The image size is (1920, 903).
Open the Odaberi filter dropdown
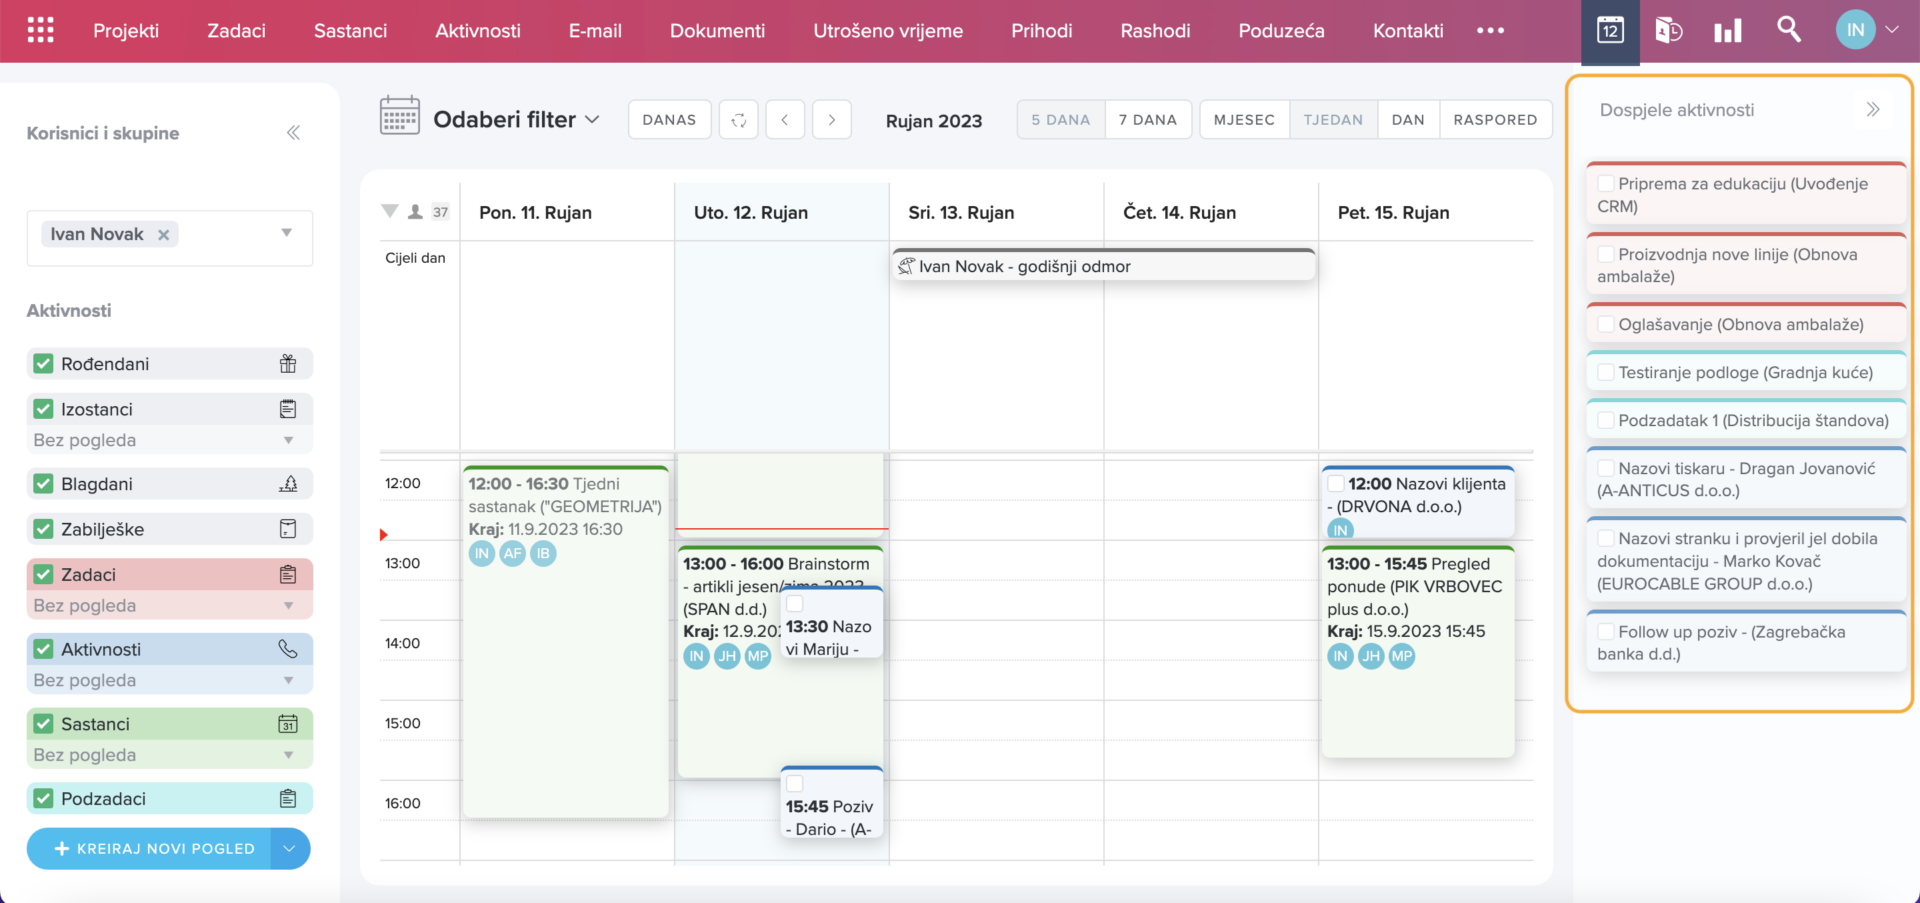pyautogui.click(x=516, y=120)
